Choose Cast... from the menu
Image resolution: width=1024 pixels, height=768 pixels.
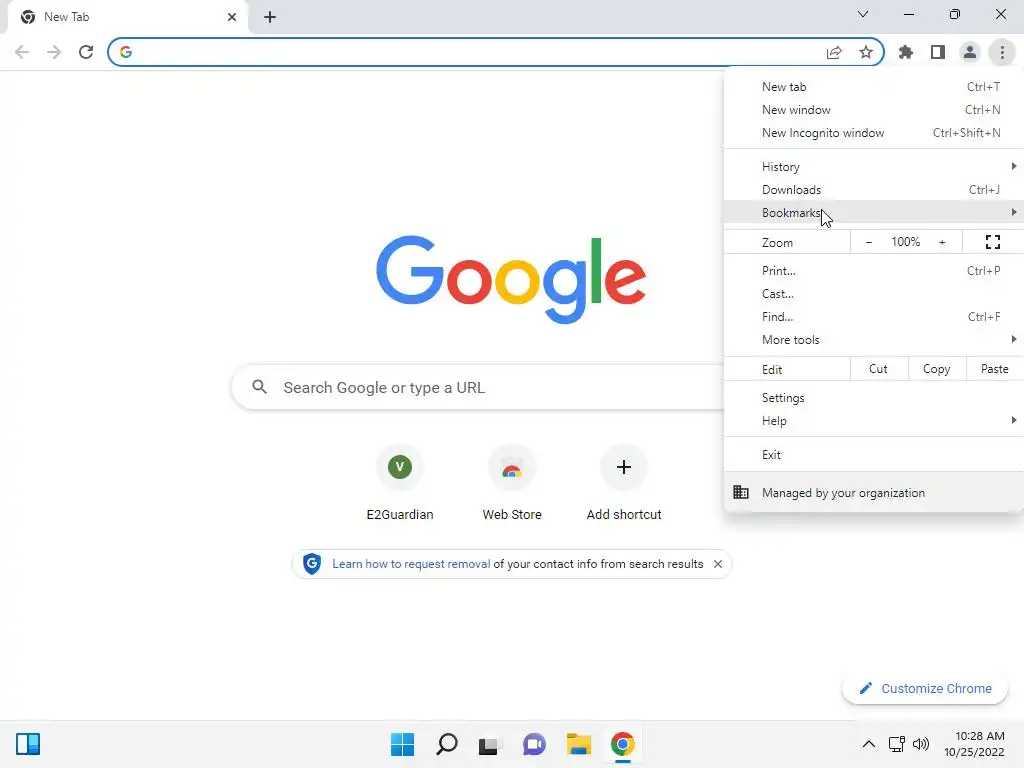click(874, 294)
